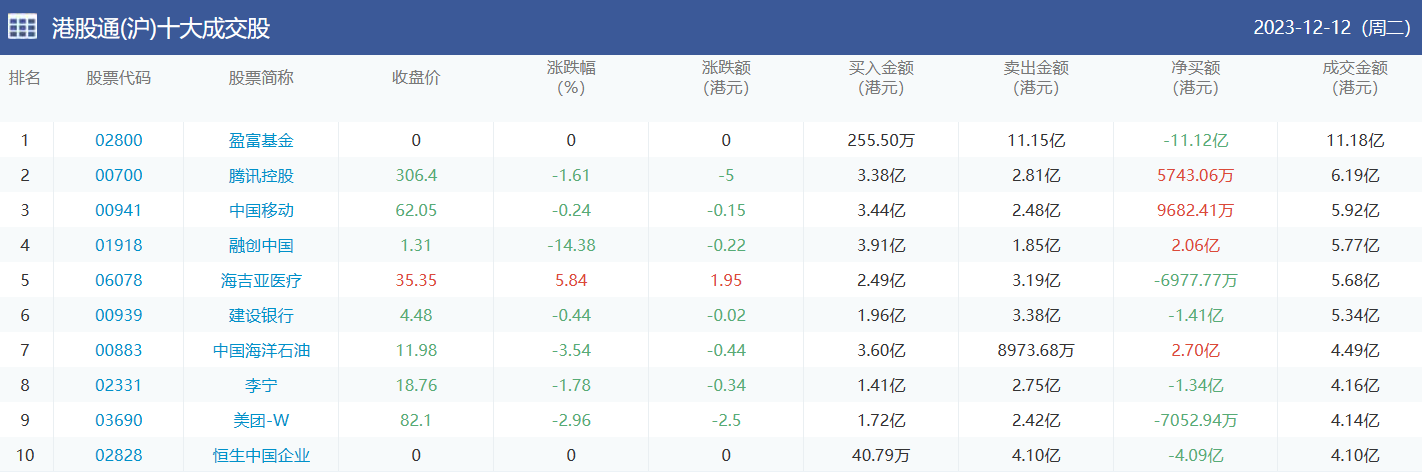The image size is (1422, 472).
Task: Open 腾讯控股 stock name link
Action: 261,176
